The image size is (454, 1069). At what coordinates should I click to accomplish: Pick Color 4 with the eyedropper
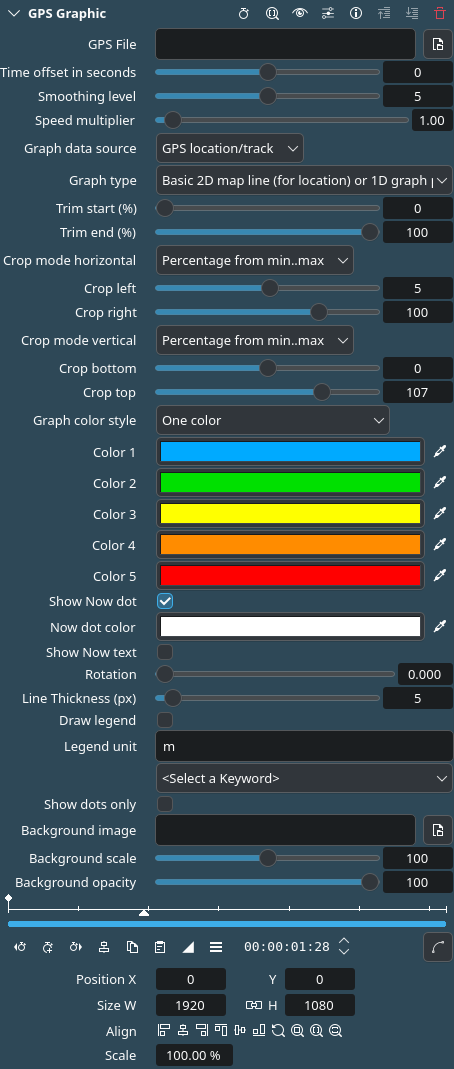point(440,545)
